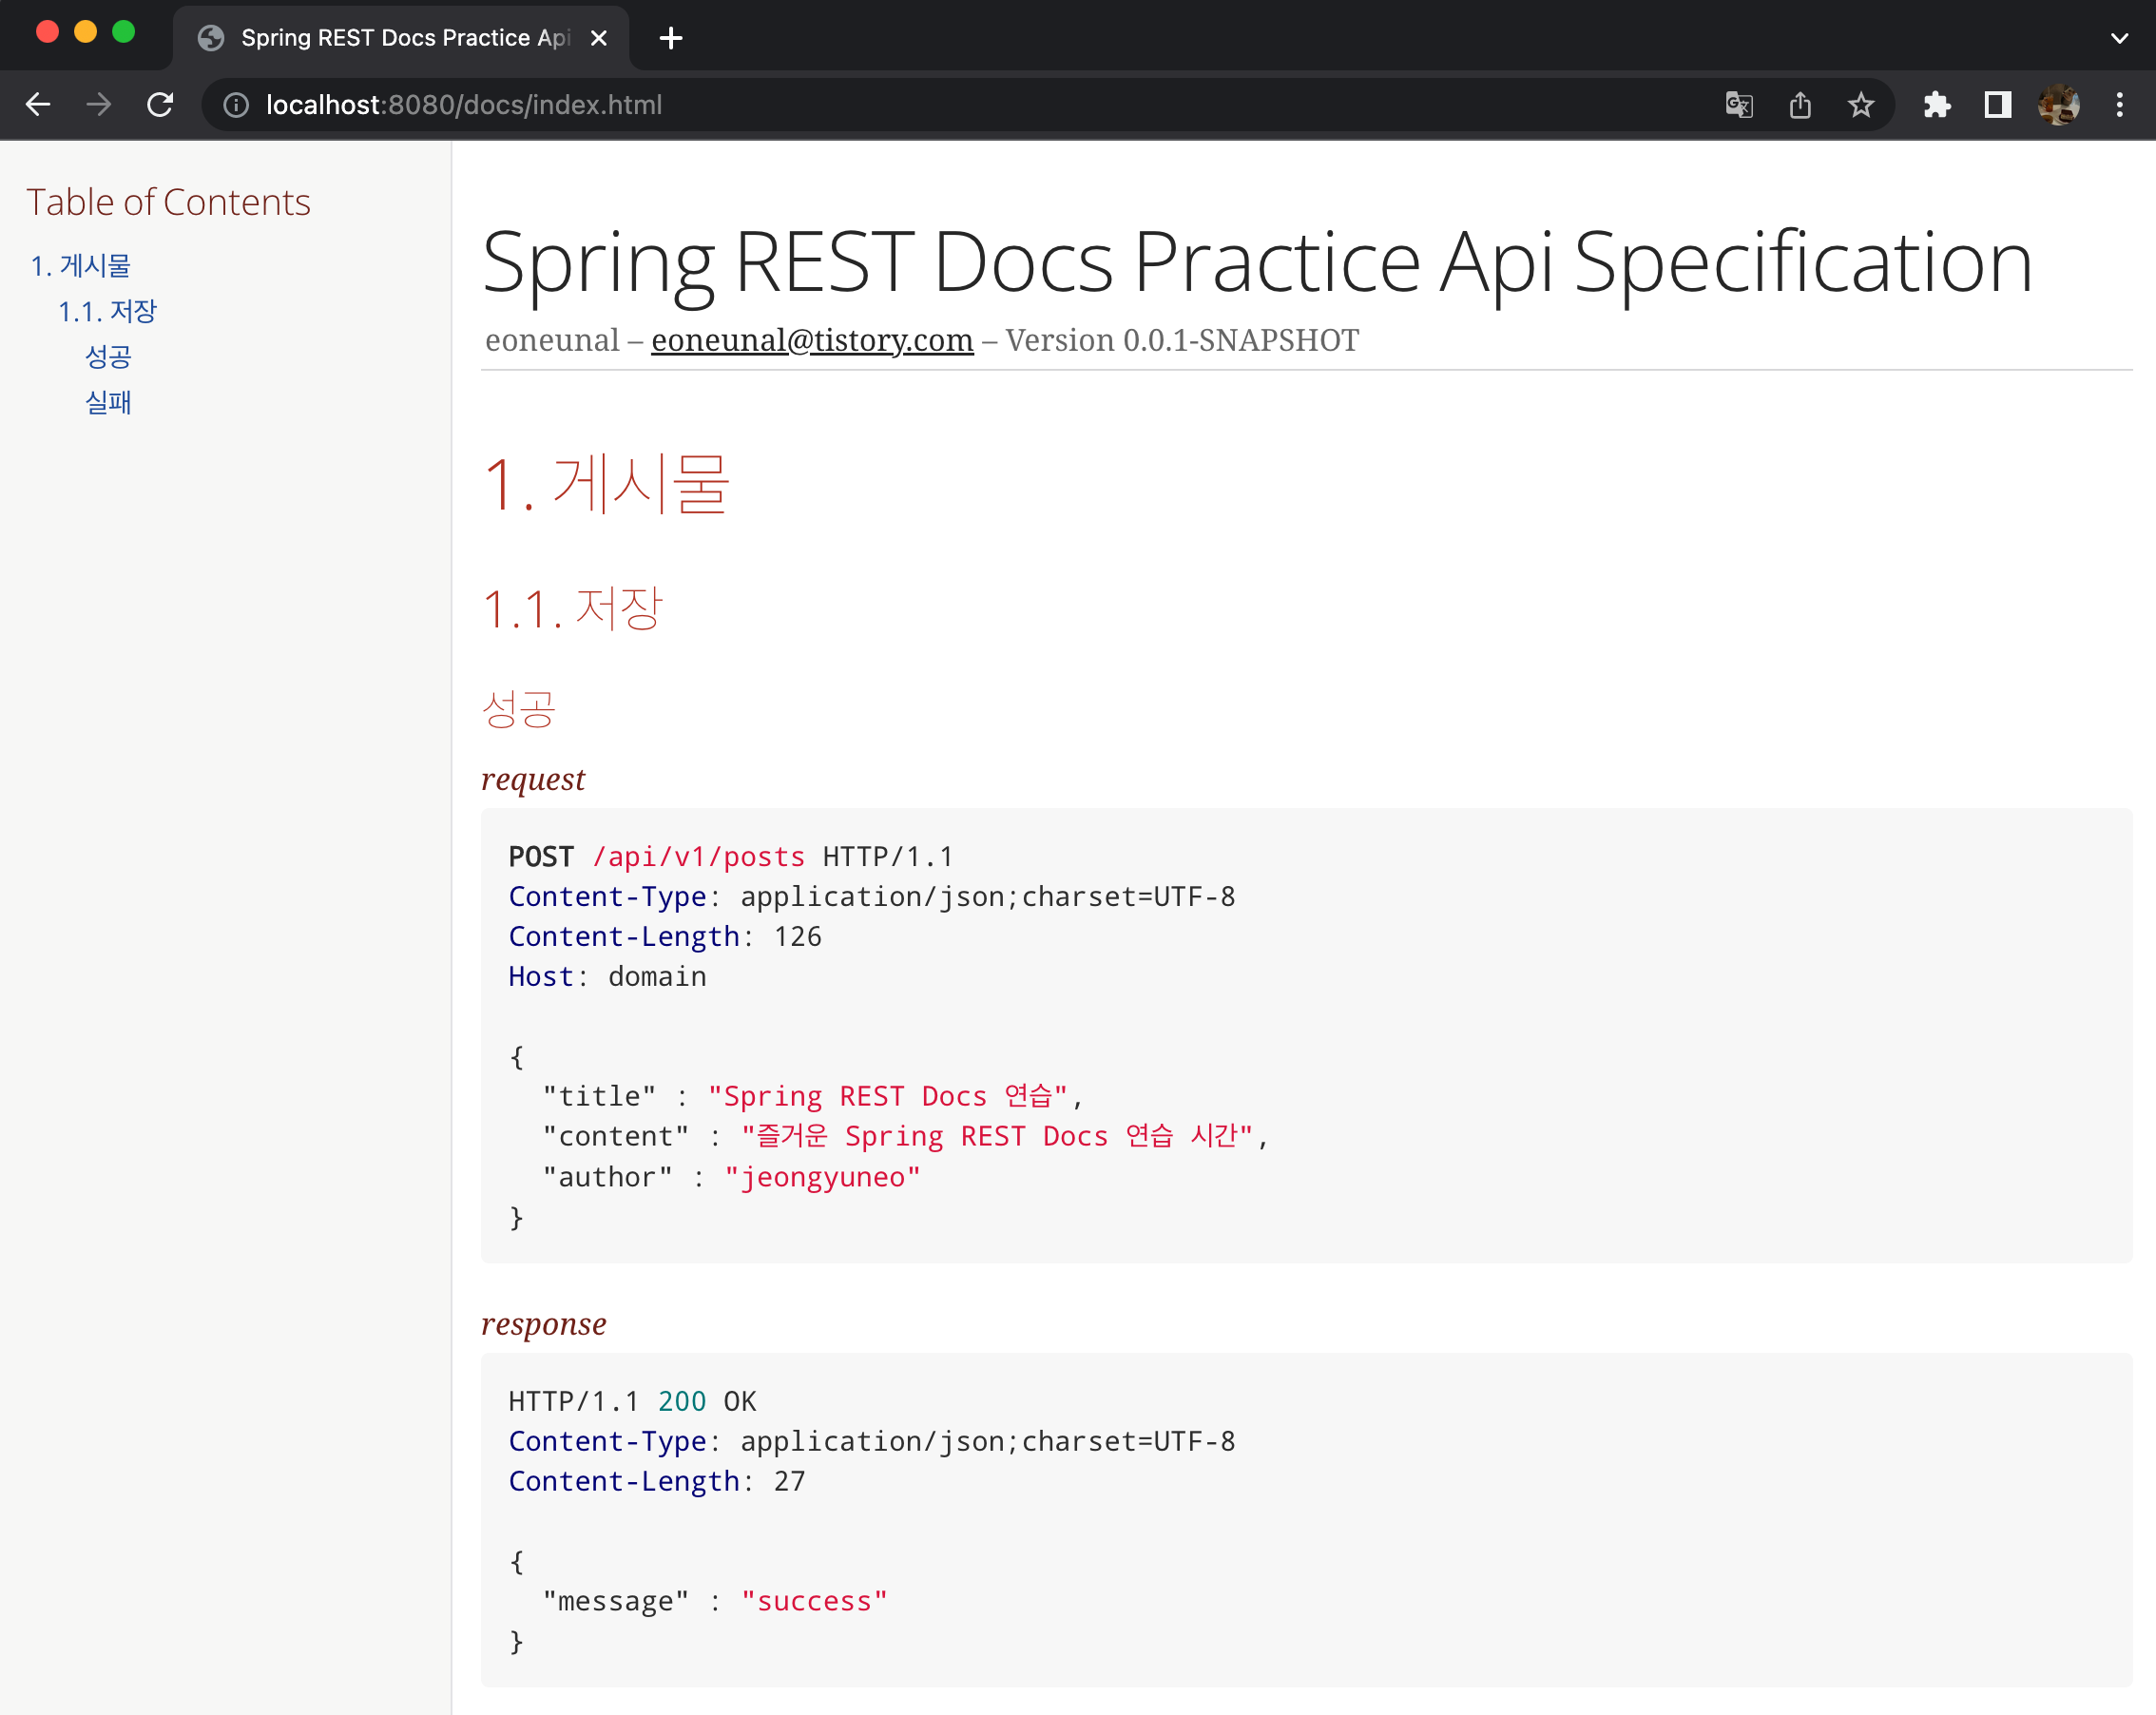Image resolution: width=2156 pixels, height=1715 pixels.
Task: Go to '1. 게시물' in table of contents
Action: pyautogui.click(x=81, y=266)
